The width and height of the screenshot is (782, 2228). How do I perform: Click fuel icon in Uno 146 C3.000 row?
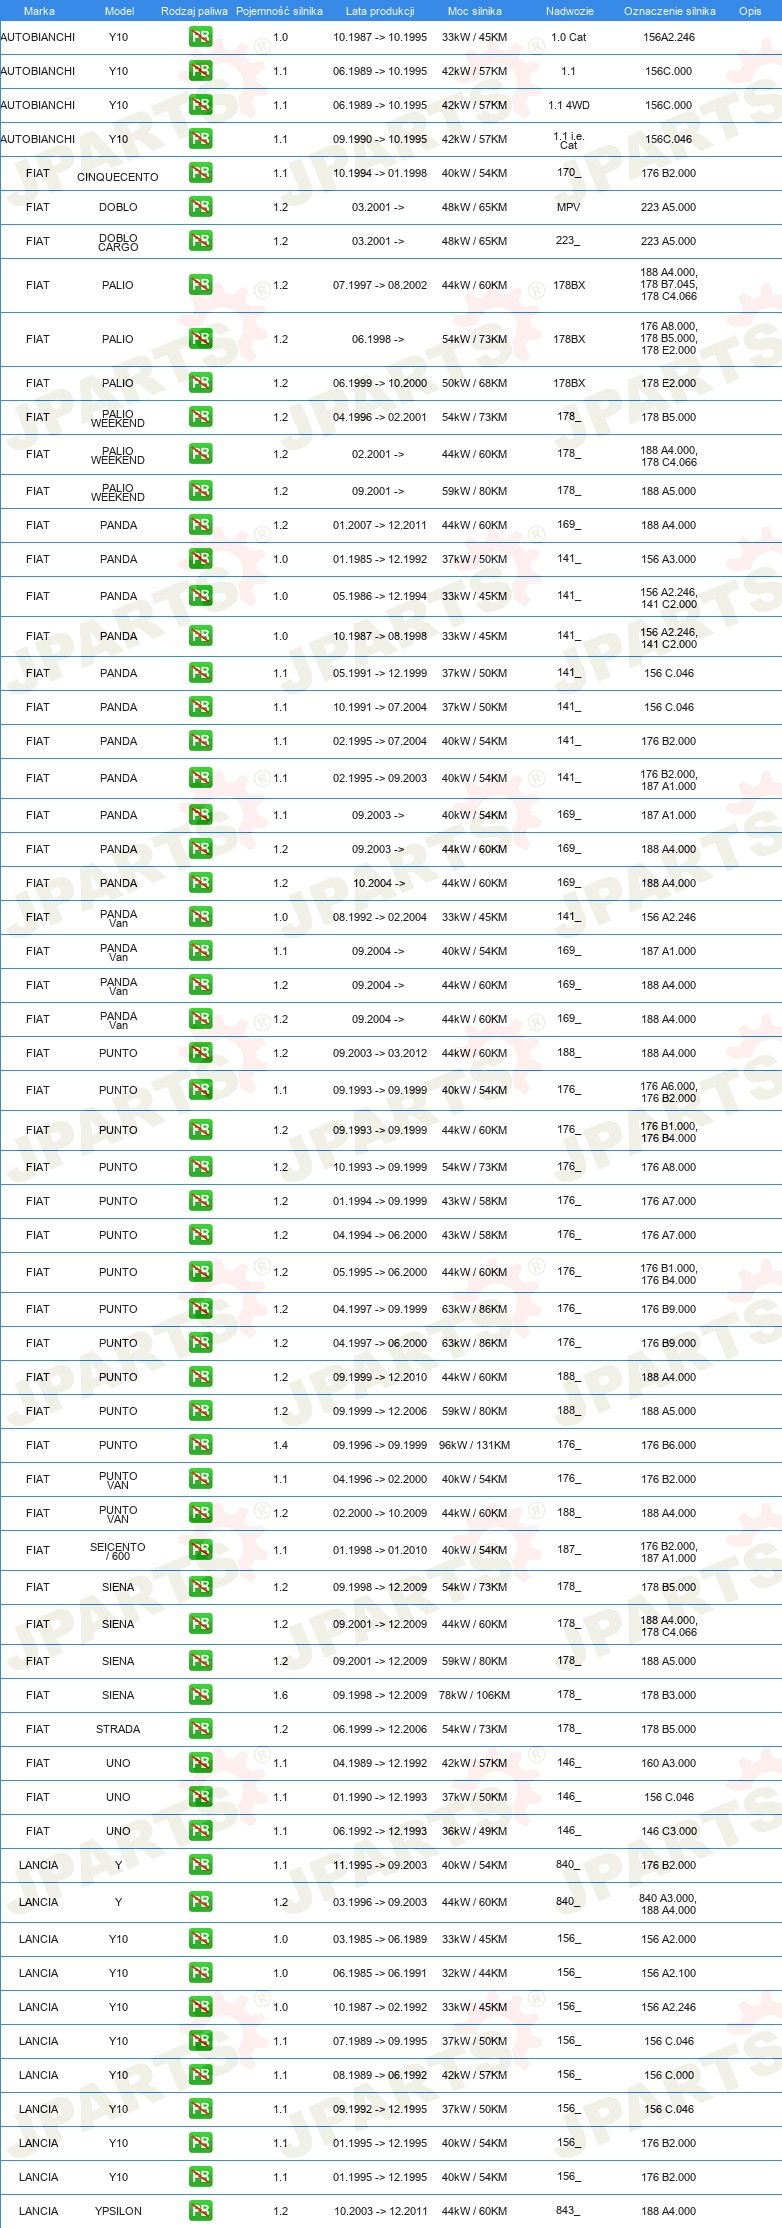pyautogui.click(x=200, y=1831)
